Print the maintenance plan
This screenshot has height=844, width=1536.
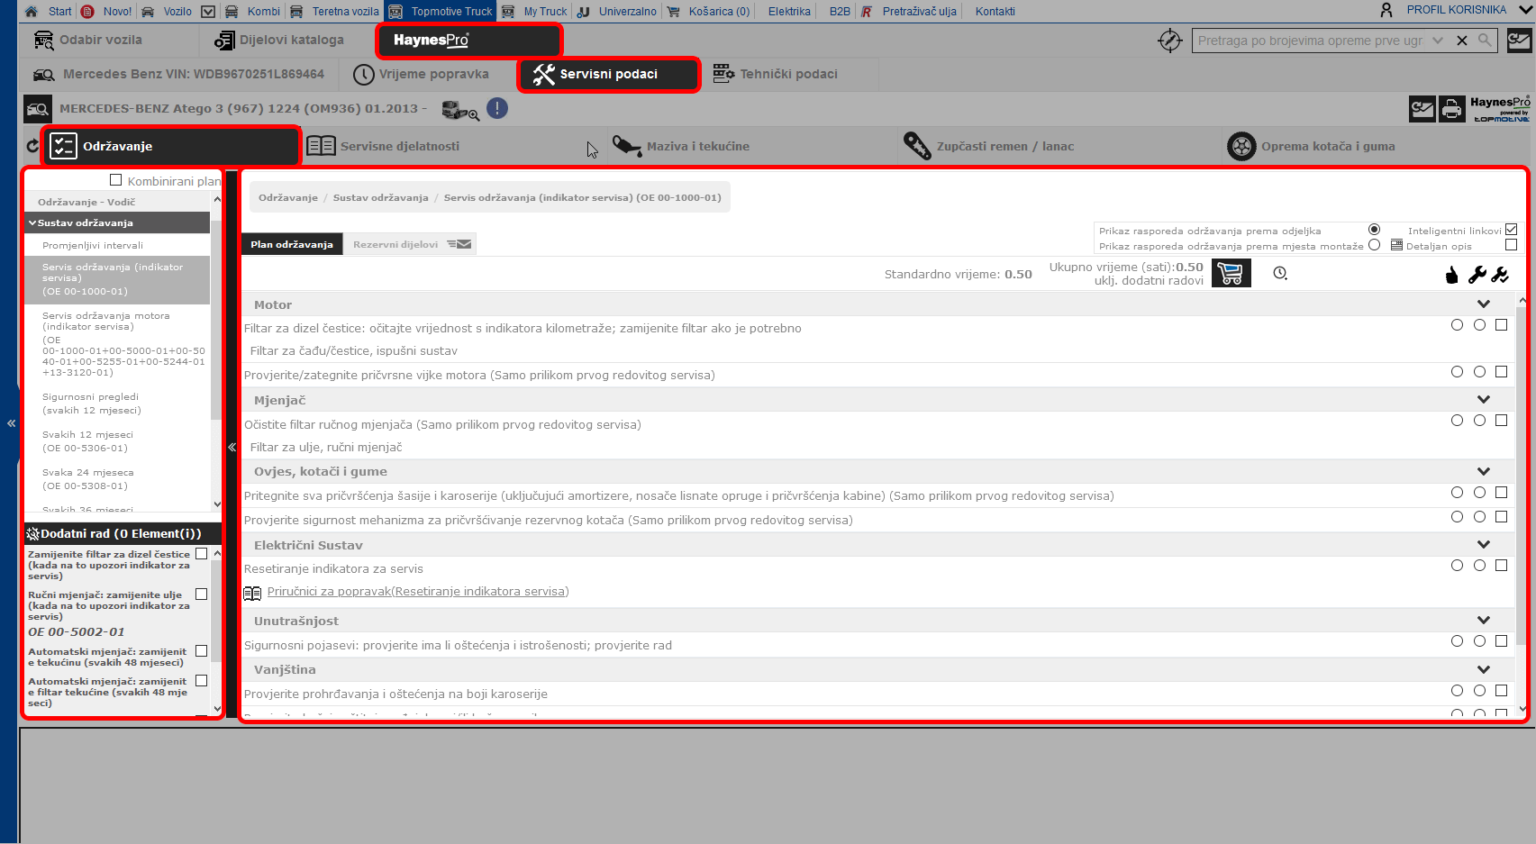[1452, 109]
